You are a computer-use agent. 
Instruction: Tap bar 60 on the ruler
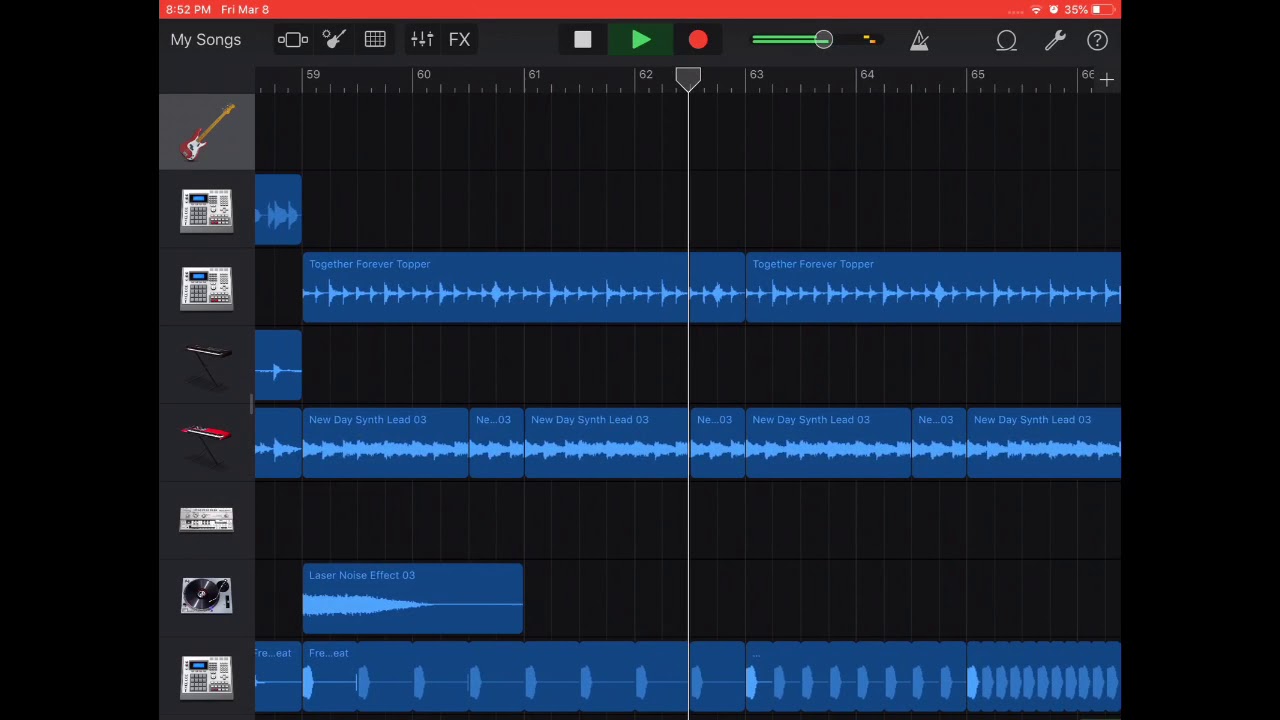pos(424,75)
